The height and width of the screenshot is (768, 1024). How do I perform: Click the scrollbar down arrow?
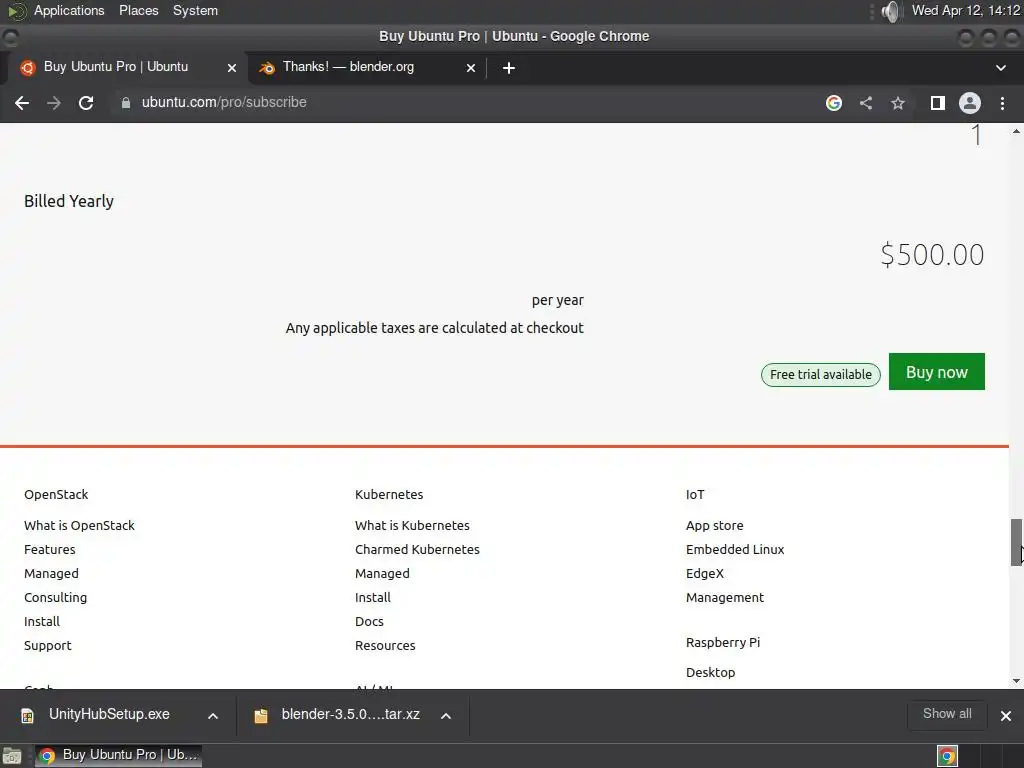pos(1016,680)
